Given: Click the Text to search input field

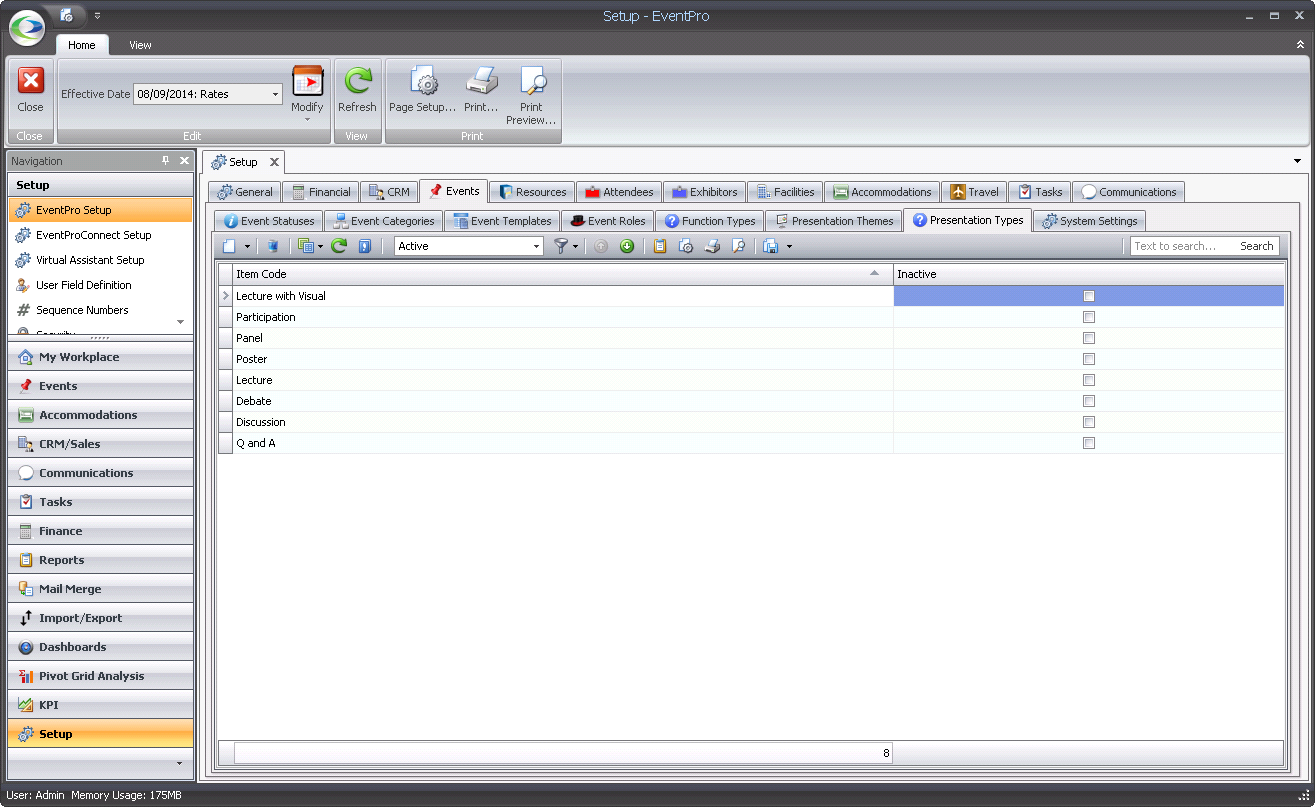Looking at the screenshot, I should [1183, 246].
